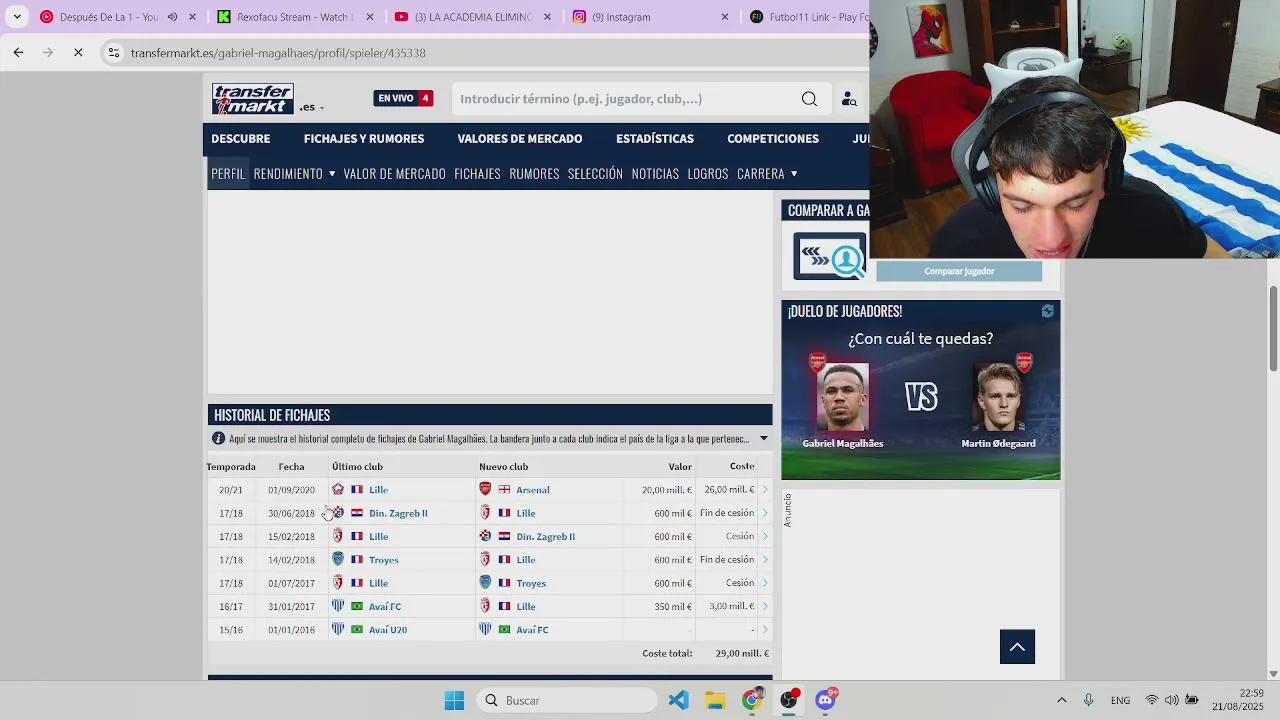Open the COMPETICIONES menu
This screenshot has width=1280, height=720.
773,139
